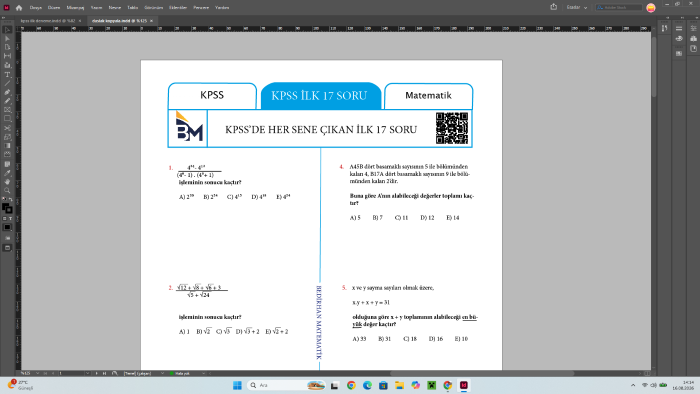700x394 pixels.
Task: Open the Nesne menu
Action: tap(115, 8)
